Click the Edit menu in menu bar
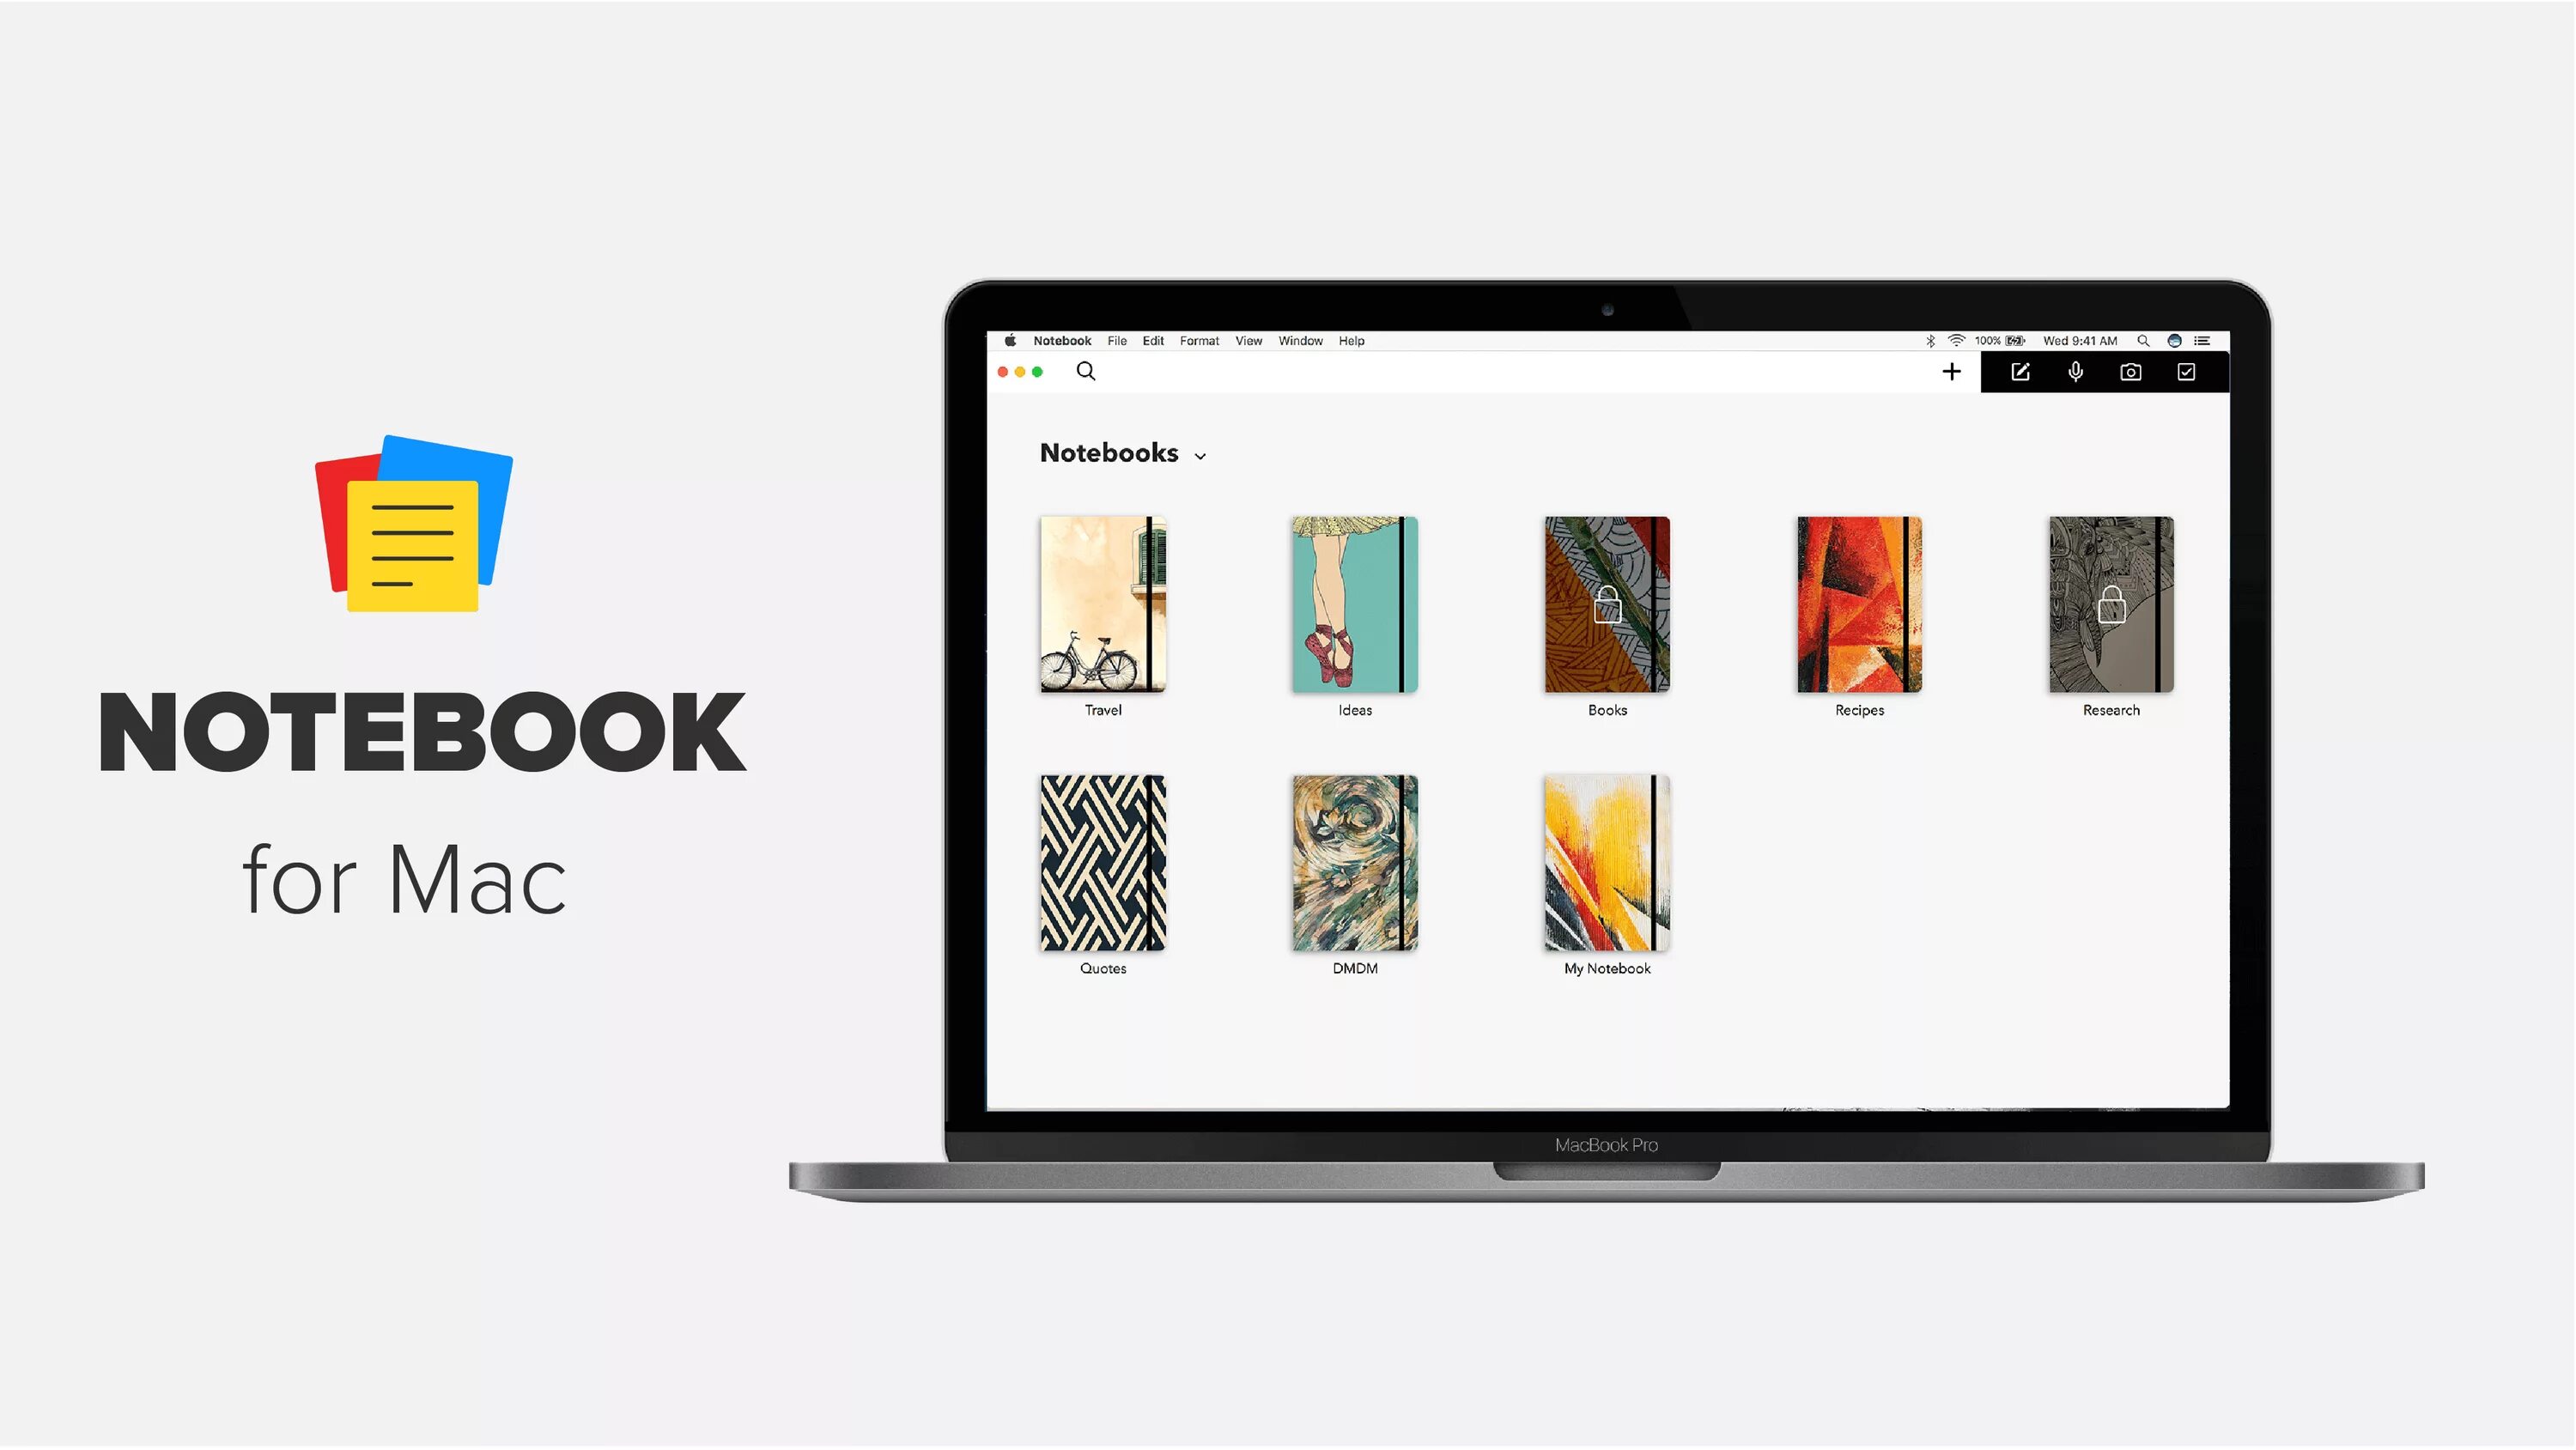Screen dimensions: 2576x1450 [x=1151, y=339]
